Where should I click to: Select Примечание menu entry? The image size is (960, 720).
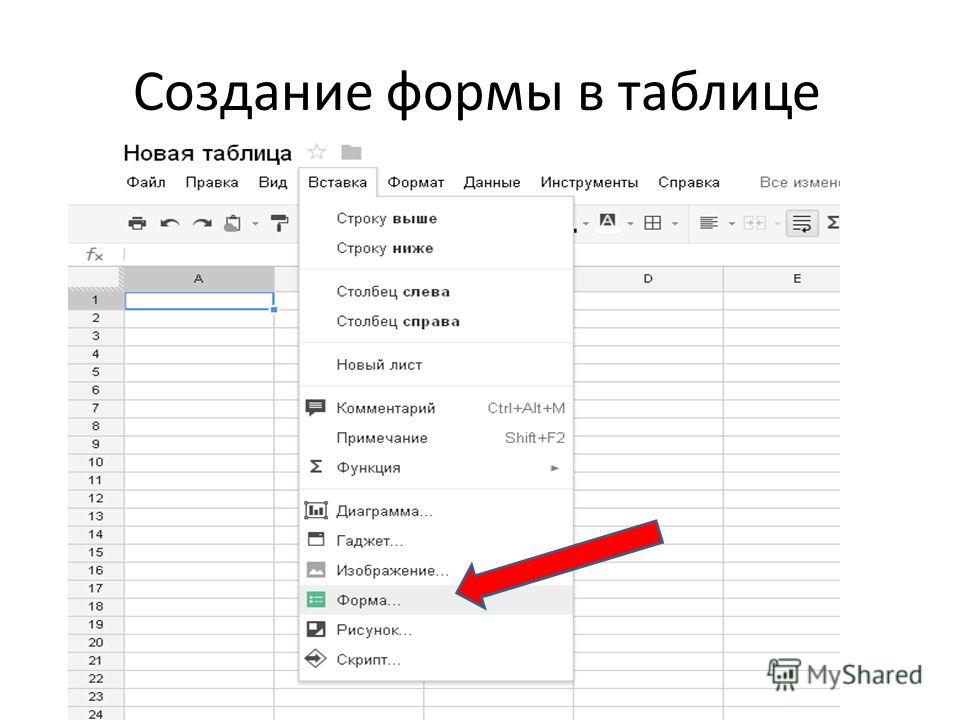pos(436,438)
